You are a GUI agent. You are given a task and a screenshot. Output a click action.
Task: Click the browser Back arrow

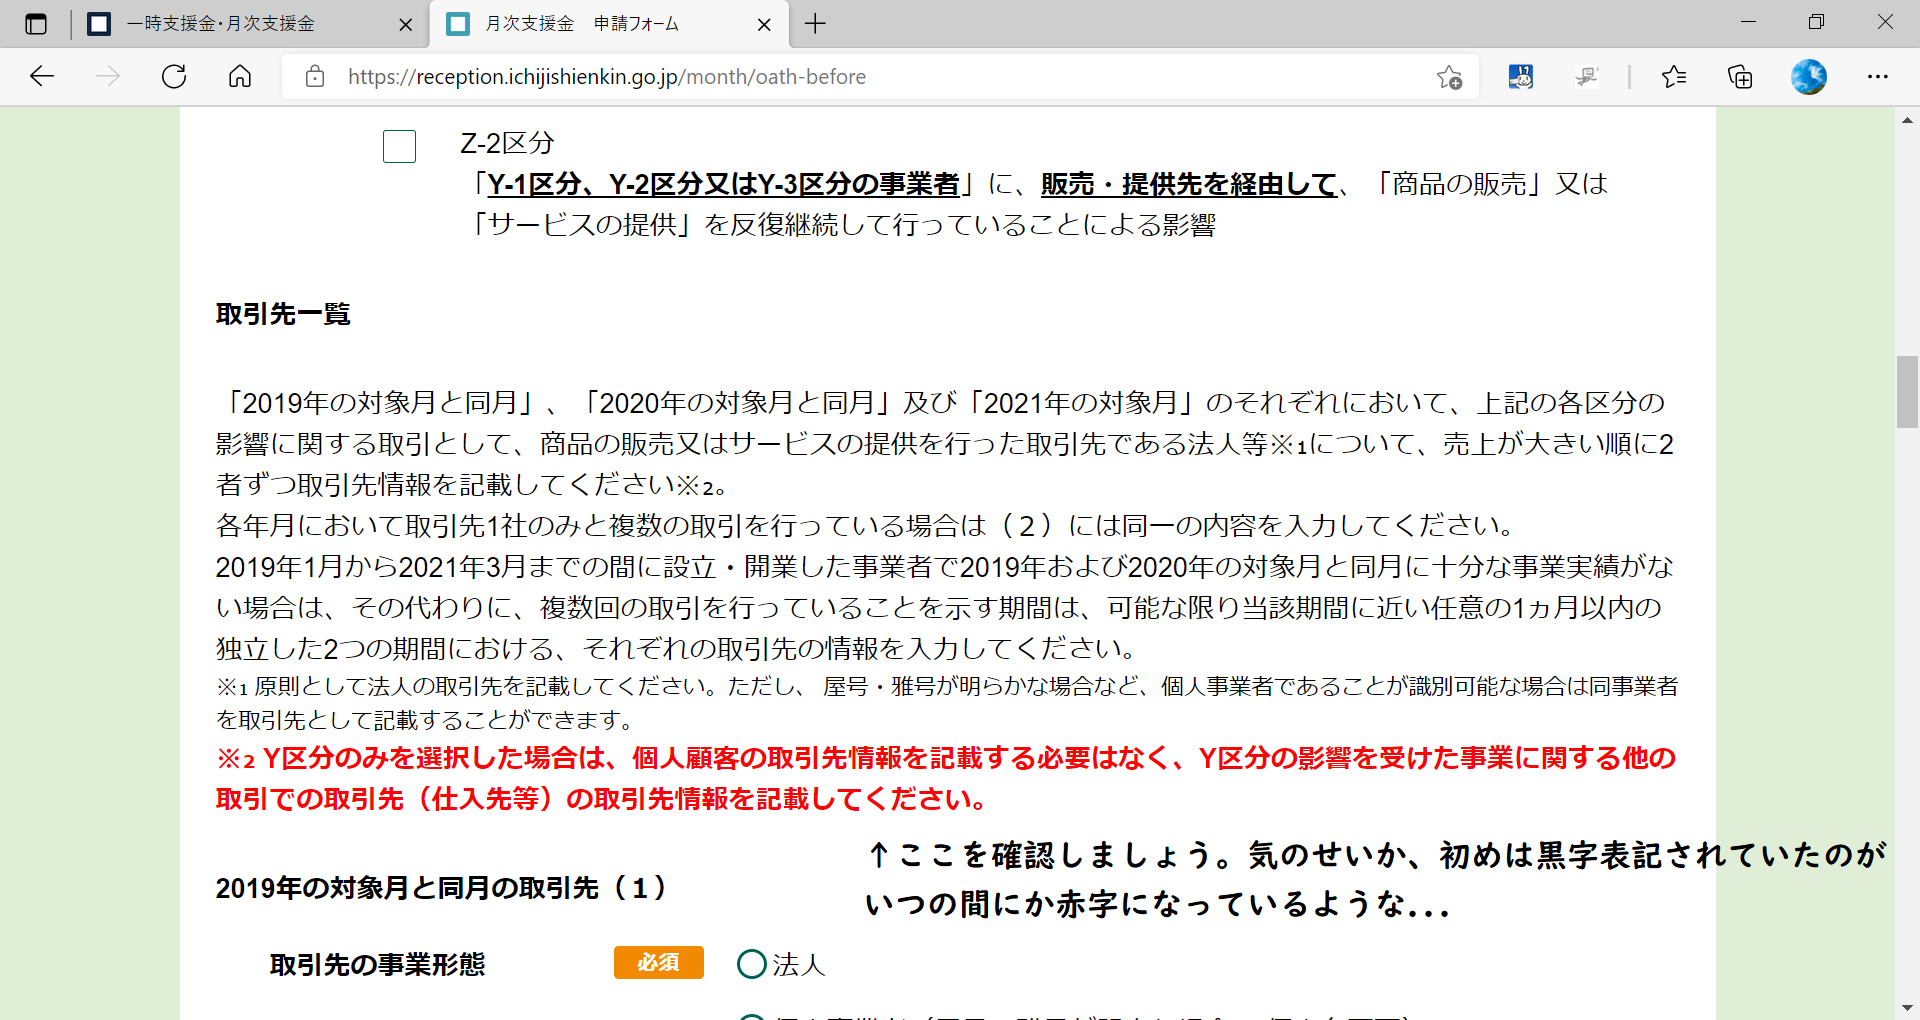pyautogui.click(x=42, y=77)
